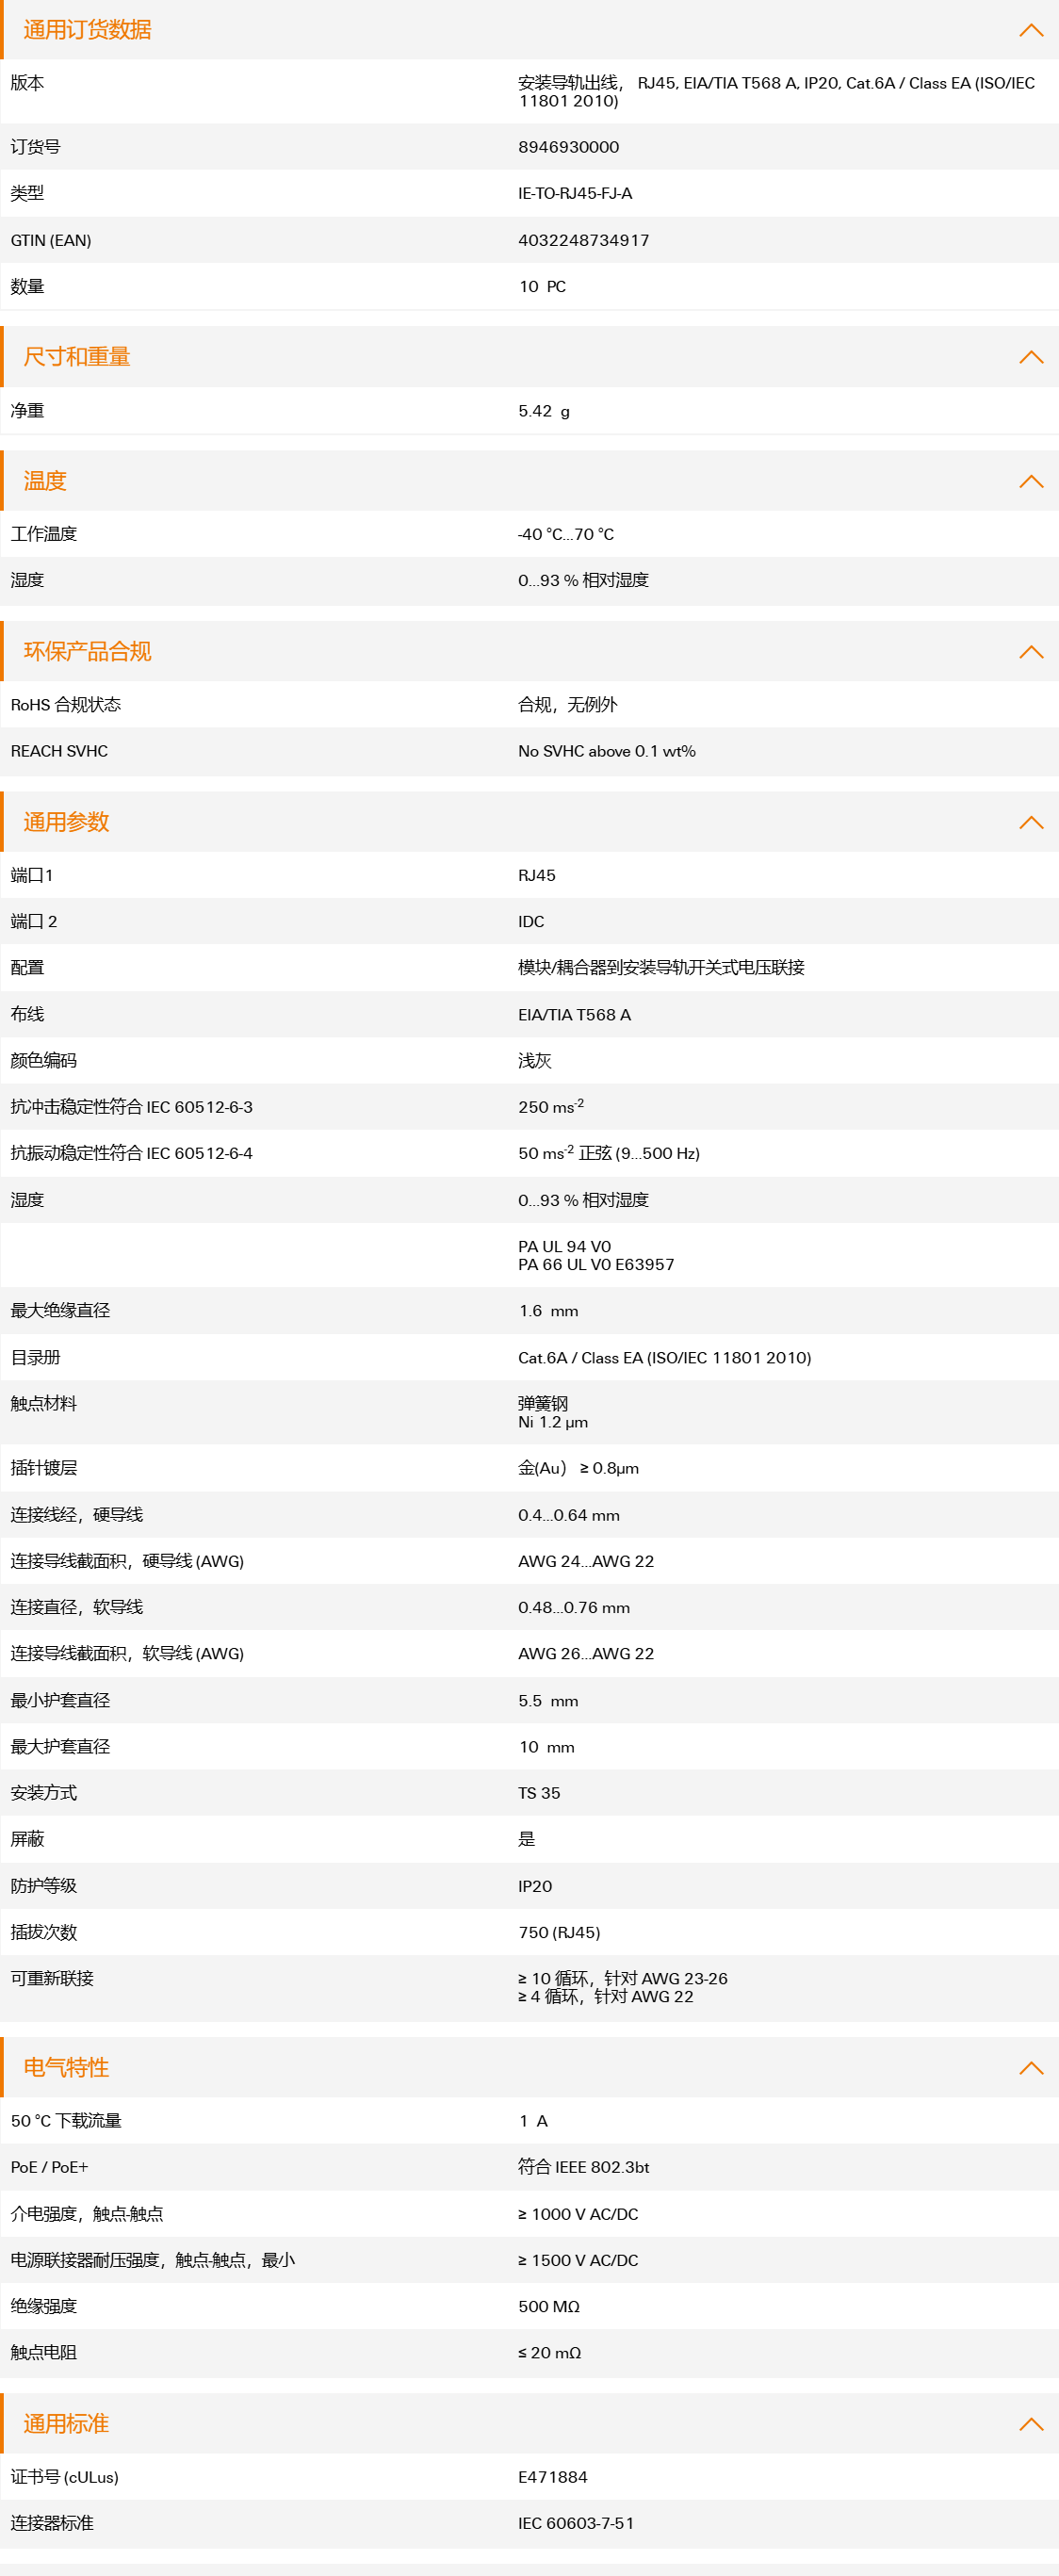Viewport: 1059px width, 2576px height.
Task: Click withstand voltage ≥ 1500 V AC/DC
Action: tap(578, 2260)
